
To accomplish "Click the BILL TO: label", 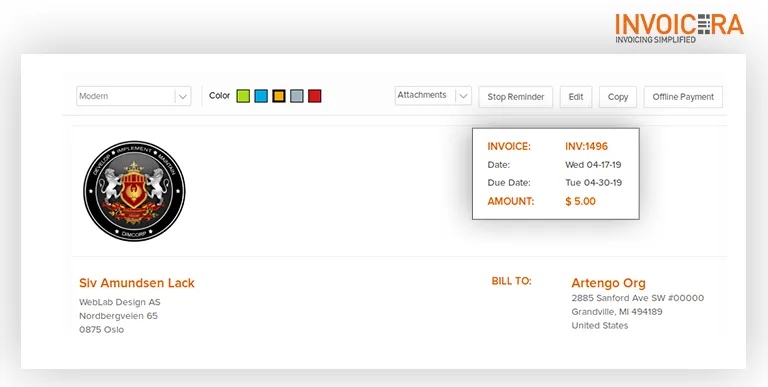I will click(511, 281).
